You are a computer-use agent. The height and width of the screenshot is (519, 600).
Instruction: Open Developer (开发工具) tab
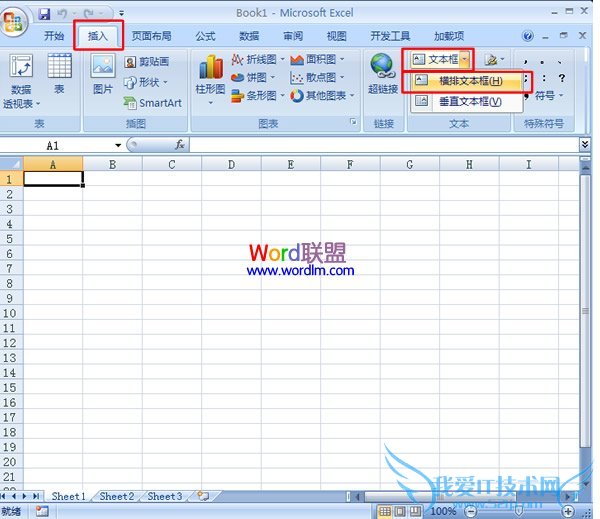pos(390,36)
